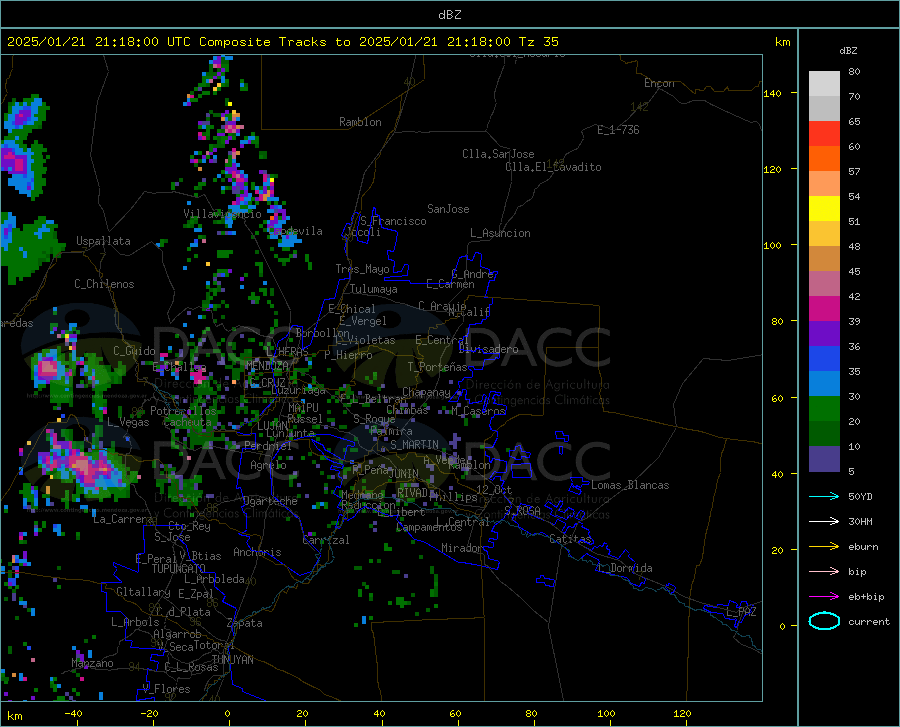
Task: Click the cyan ellipse 'current' symbol
Action: tap(824, 621)
